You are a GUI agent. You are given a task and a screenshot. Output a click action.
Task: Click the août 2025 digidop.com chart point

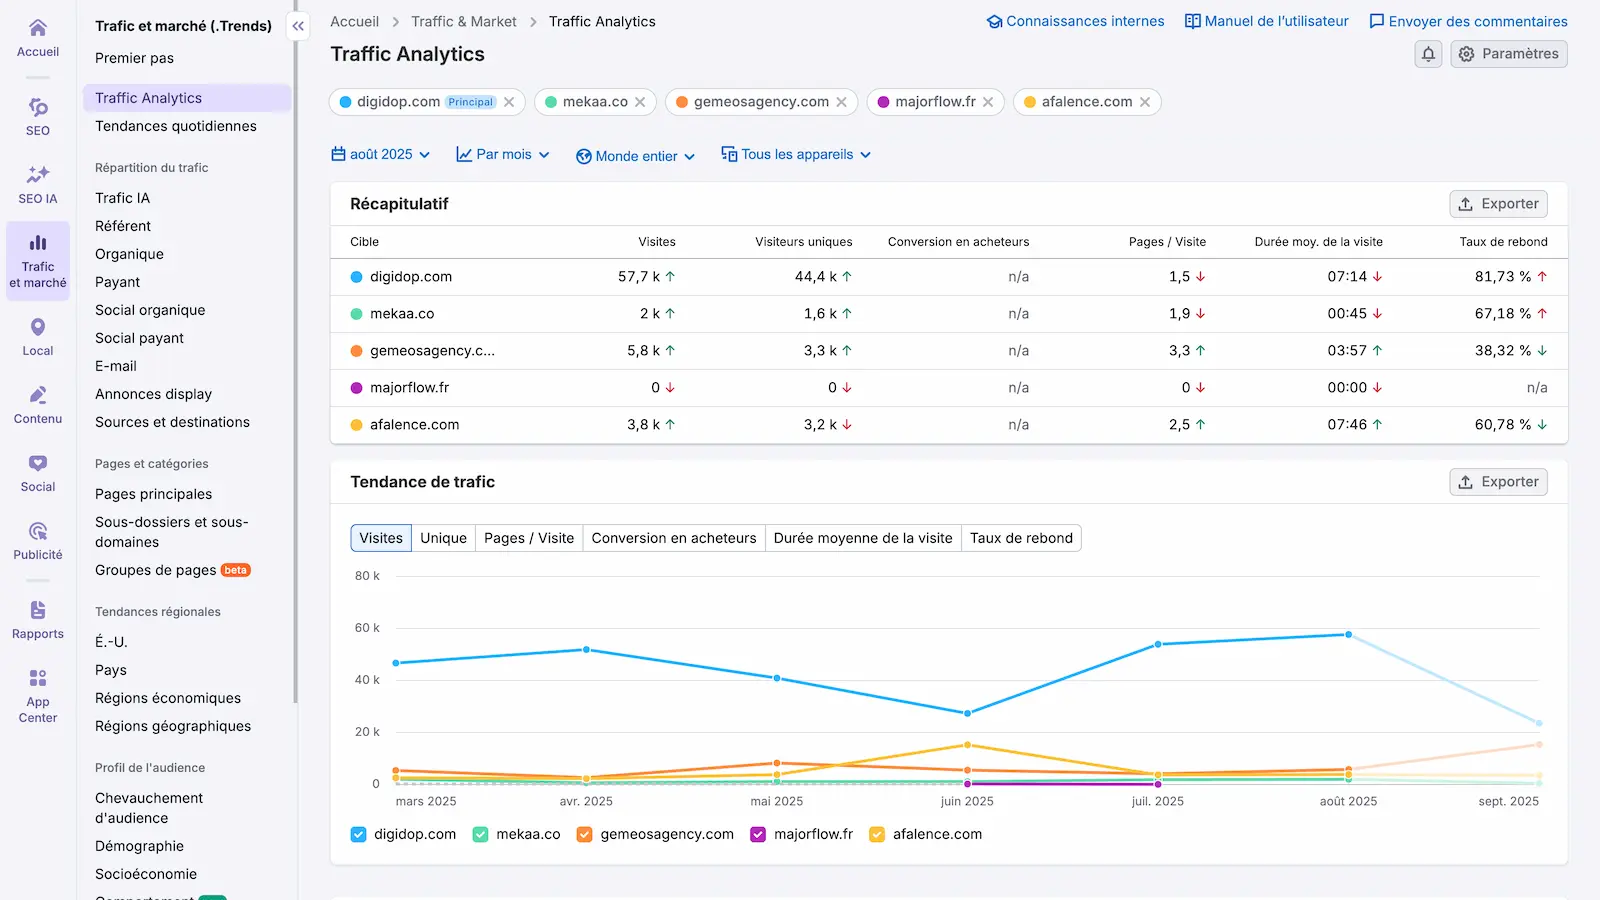click(x=1348, y=635)
